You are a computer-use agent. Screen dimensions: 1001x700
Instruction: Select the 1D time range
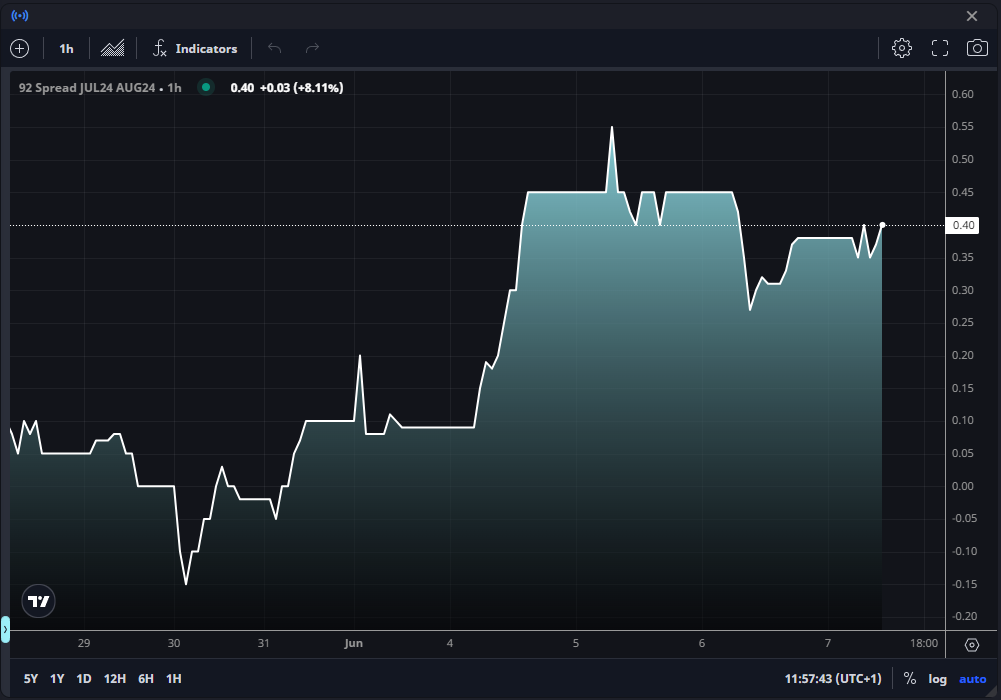(84, 678)
